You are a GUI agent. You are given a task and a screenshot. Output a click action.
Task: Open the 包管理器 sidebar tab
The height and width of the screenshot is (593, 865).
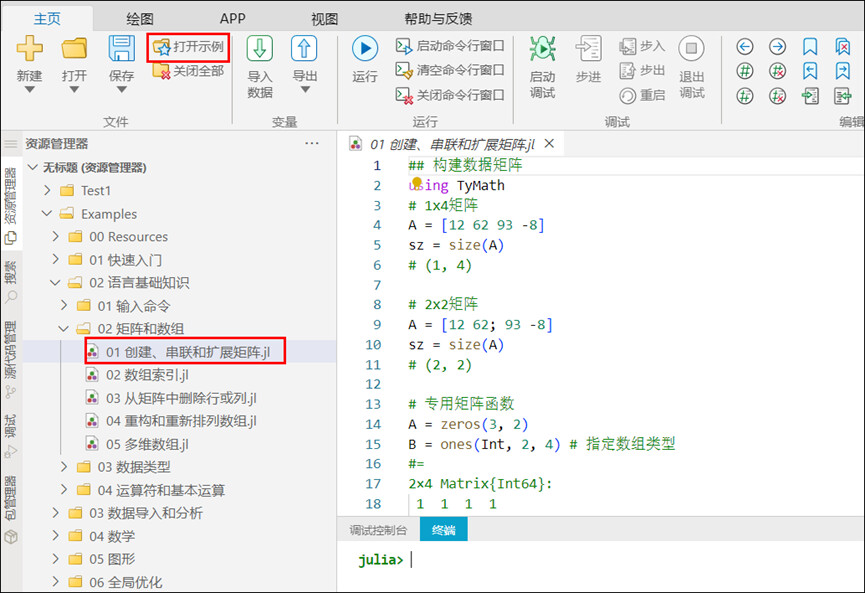(x=11, y=509)
